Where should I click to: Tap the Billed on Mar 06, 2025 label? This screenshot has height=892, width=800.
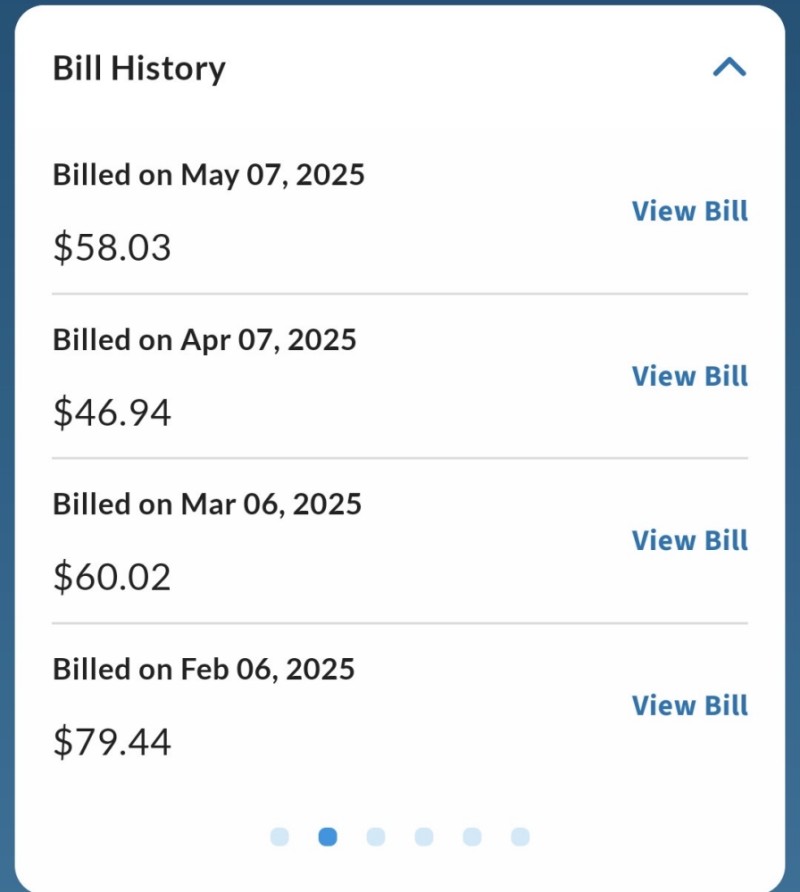(207, 504)
